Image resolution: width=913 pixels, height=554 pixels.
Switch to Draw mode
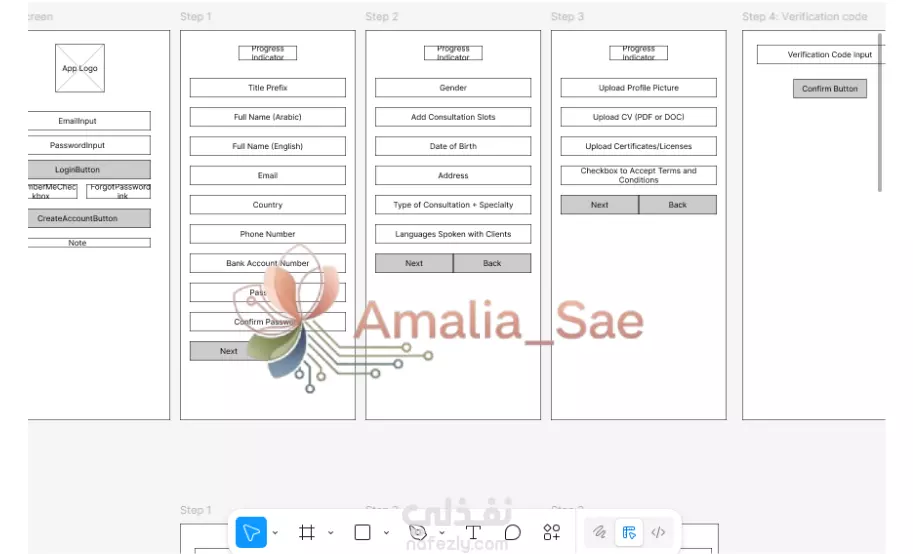click(599, 532)
